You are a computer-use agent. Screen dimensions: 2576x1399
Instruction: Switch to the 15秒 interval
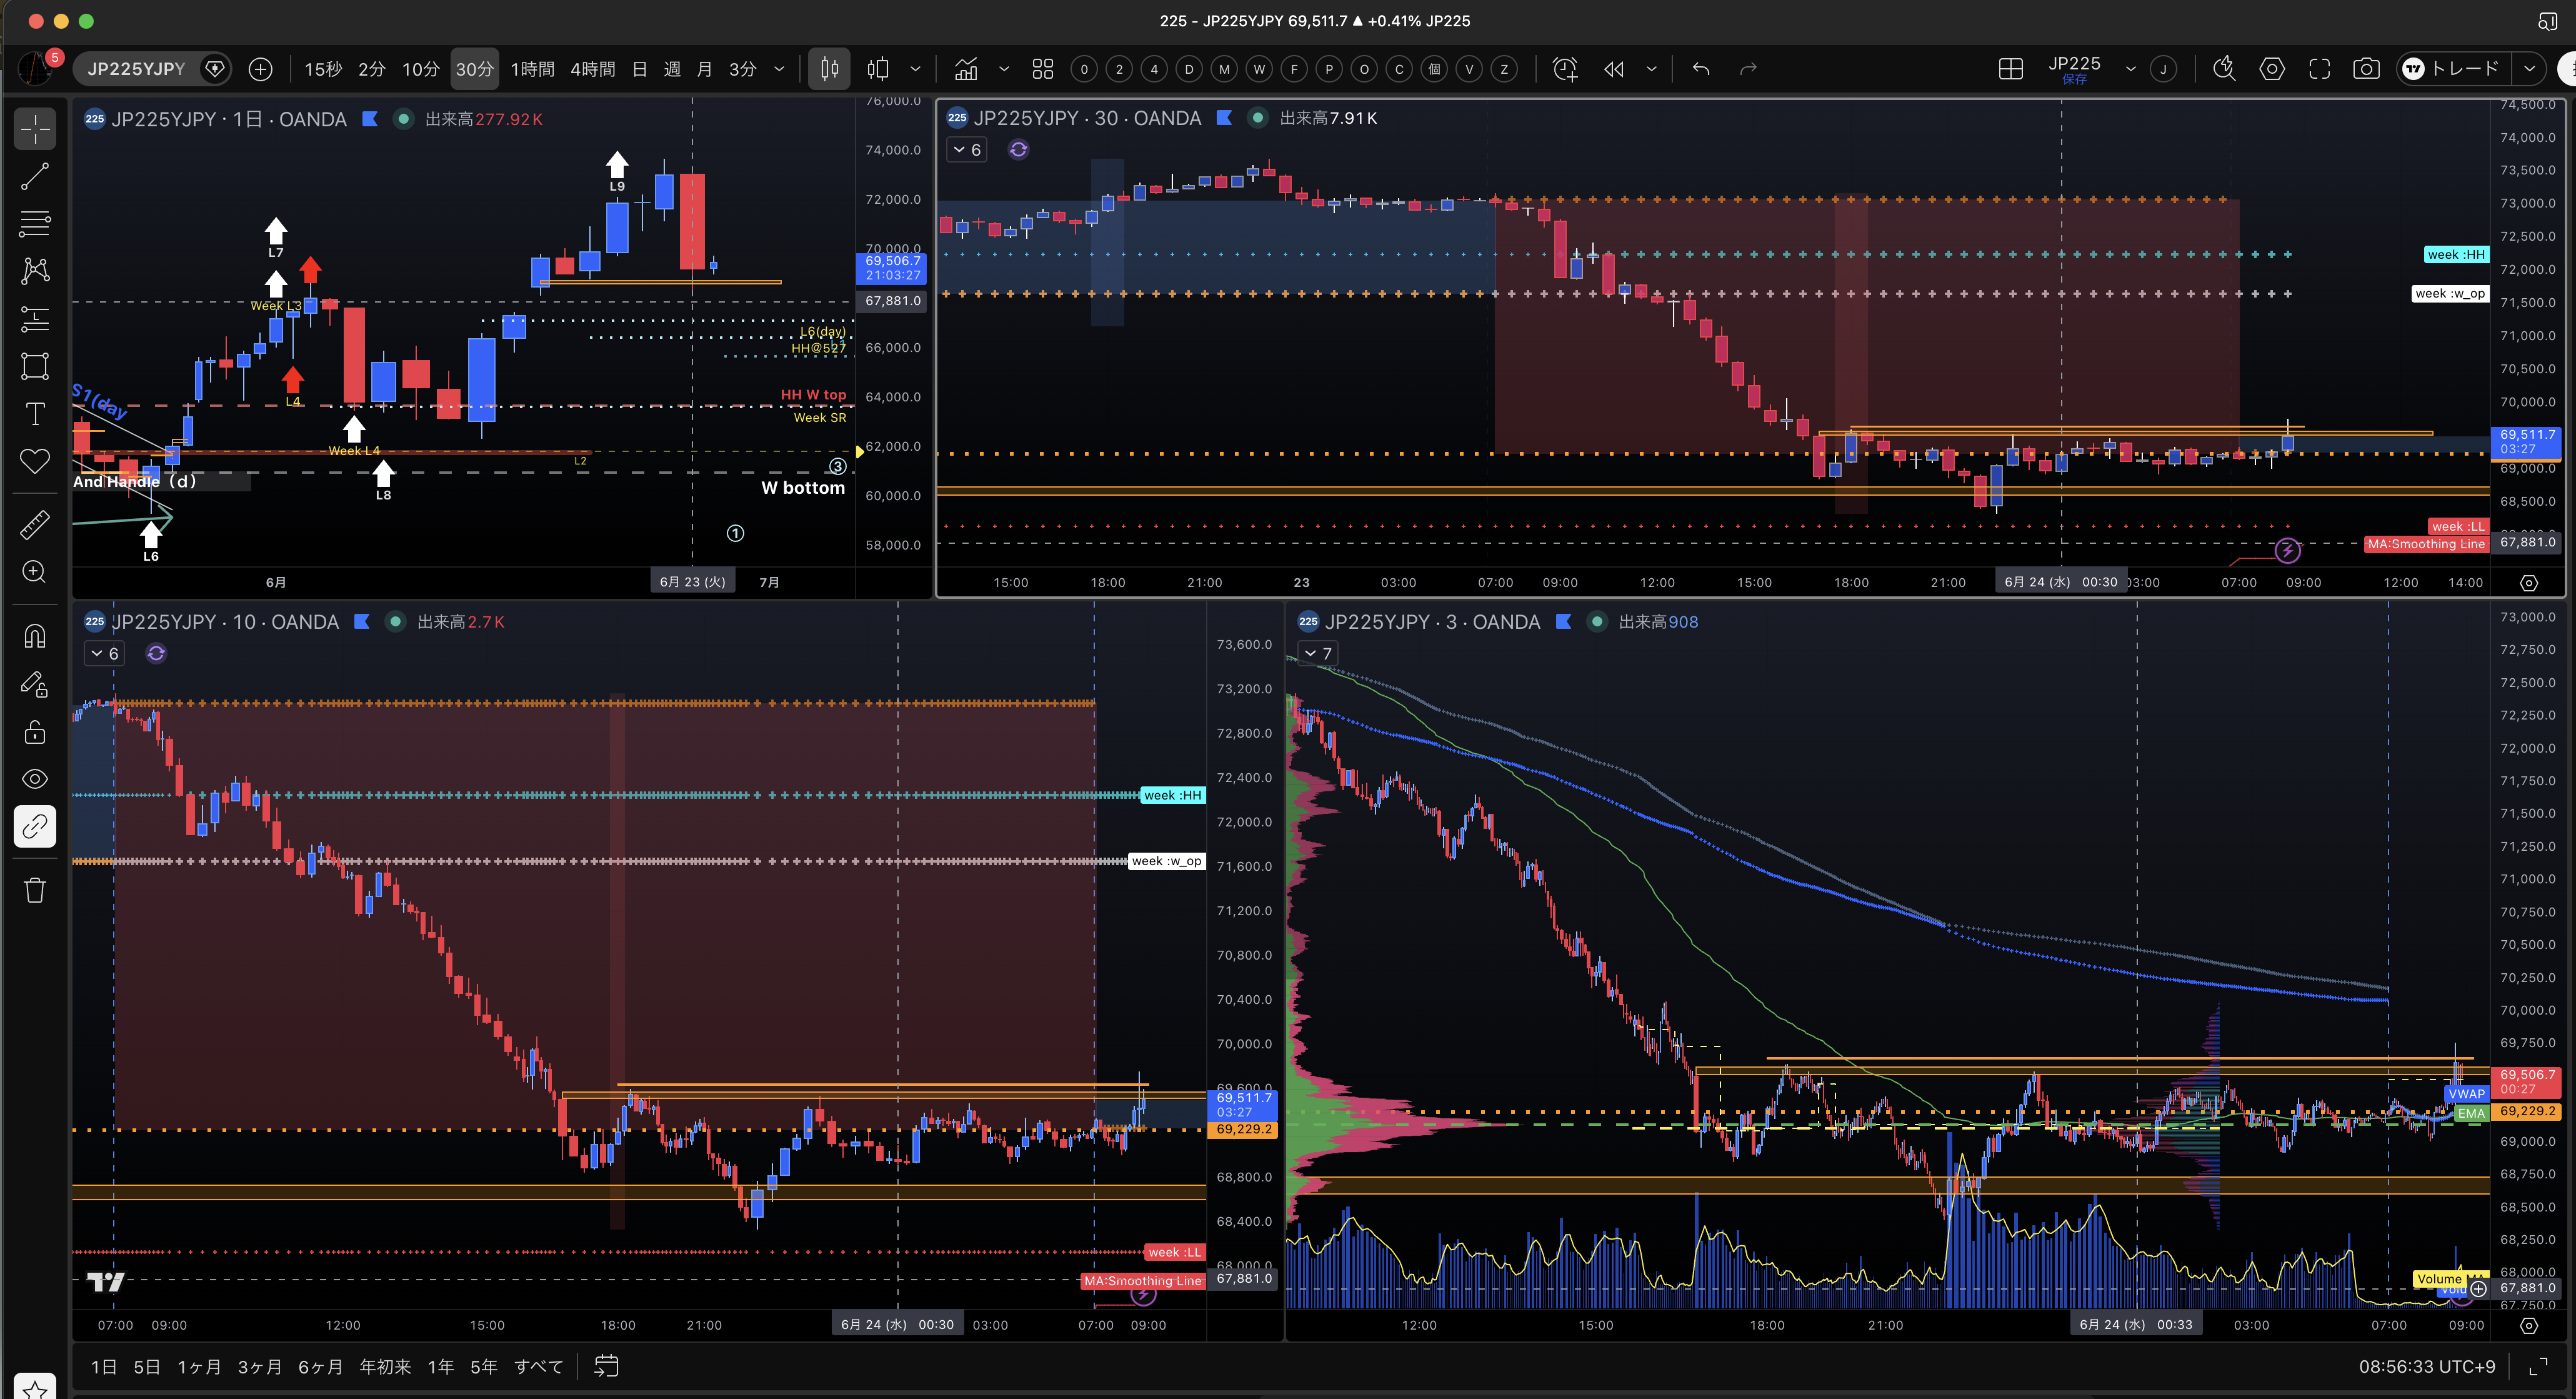click(x=323, y=69)
